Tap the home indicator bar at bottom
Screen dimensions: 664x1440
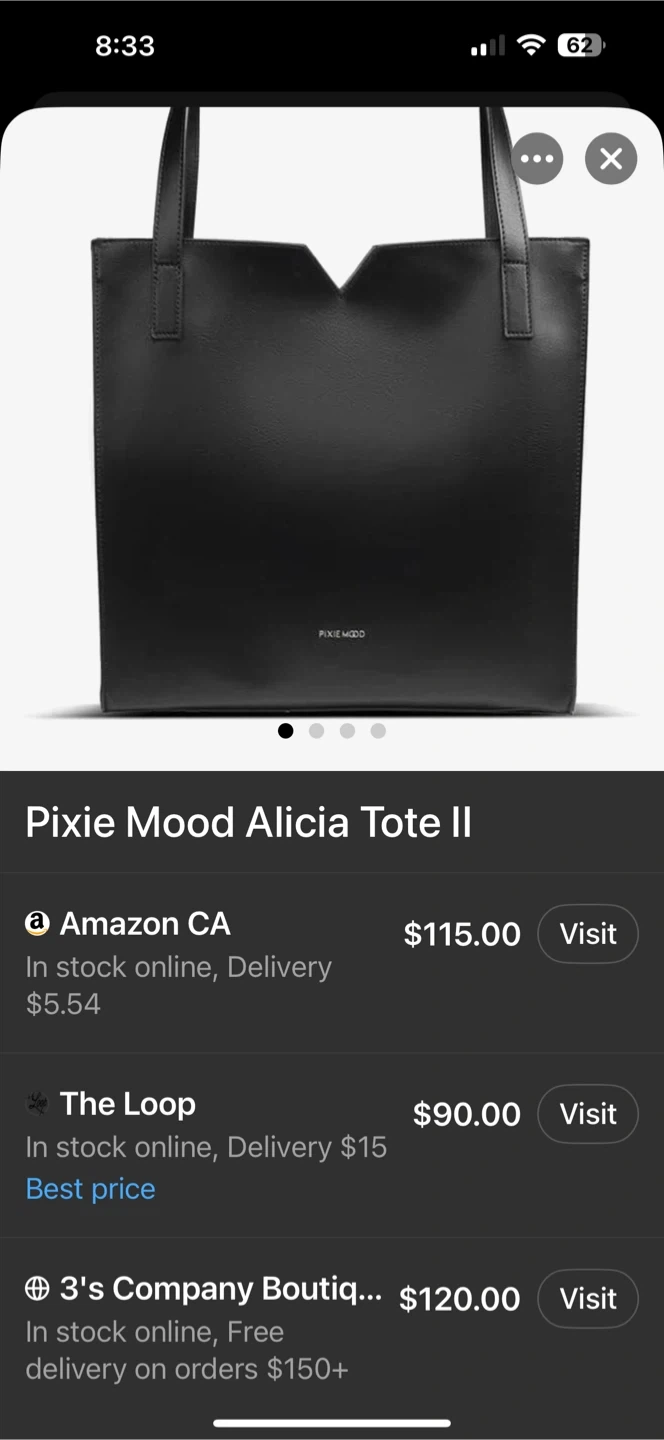tap(332, 1423)
